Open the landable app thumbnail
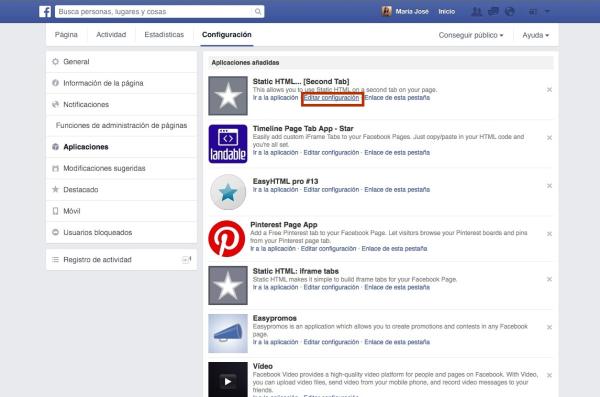The width and height of the screenshot is (600, 397). coord(228,144)
